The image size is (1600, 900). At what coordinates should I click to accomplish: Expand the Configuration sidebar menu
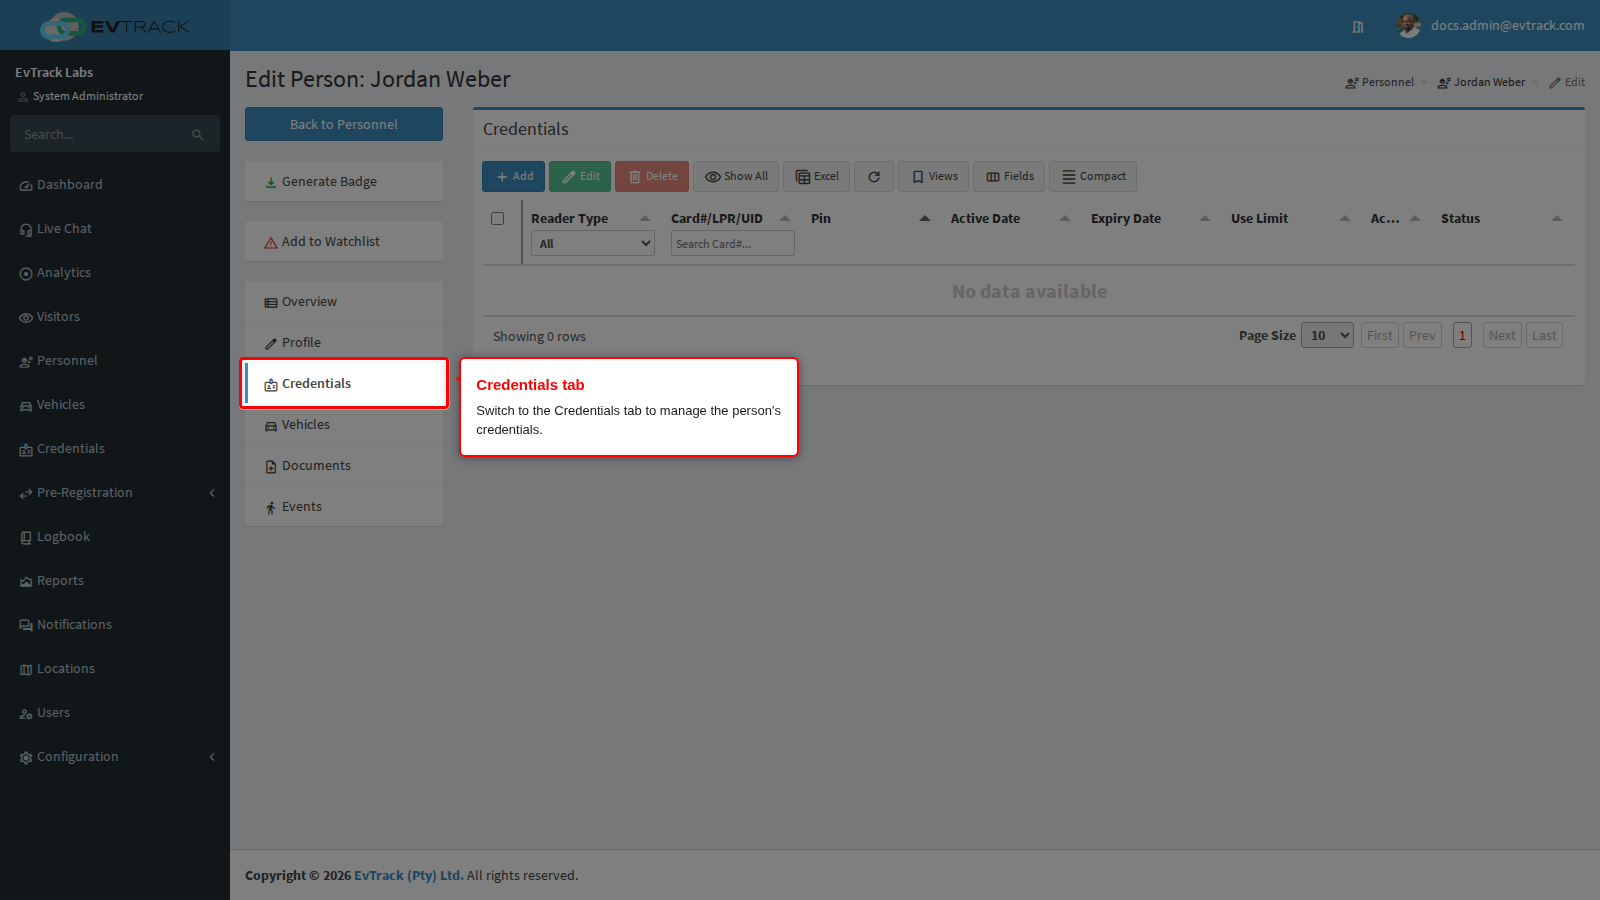coord(115,757)
